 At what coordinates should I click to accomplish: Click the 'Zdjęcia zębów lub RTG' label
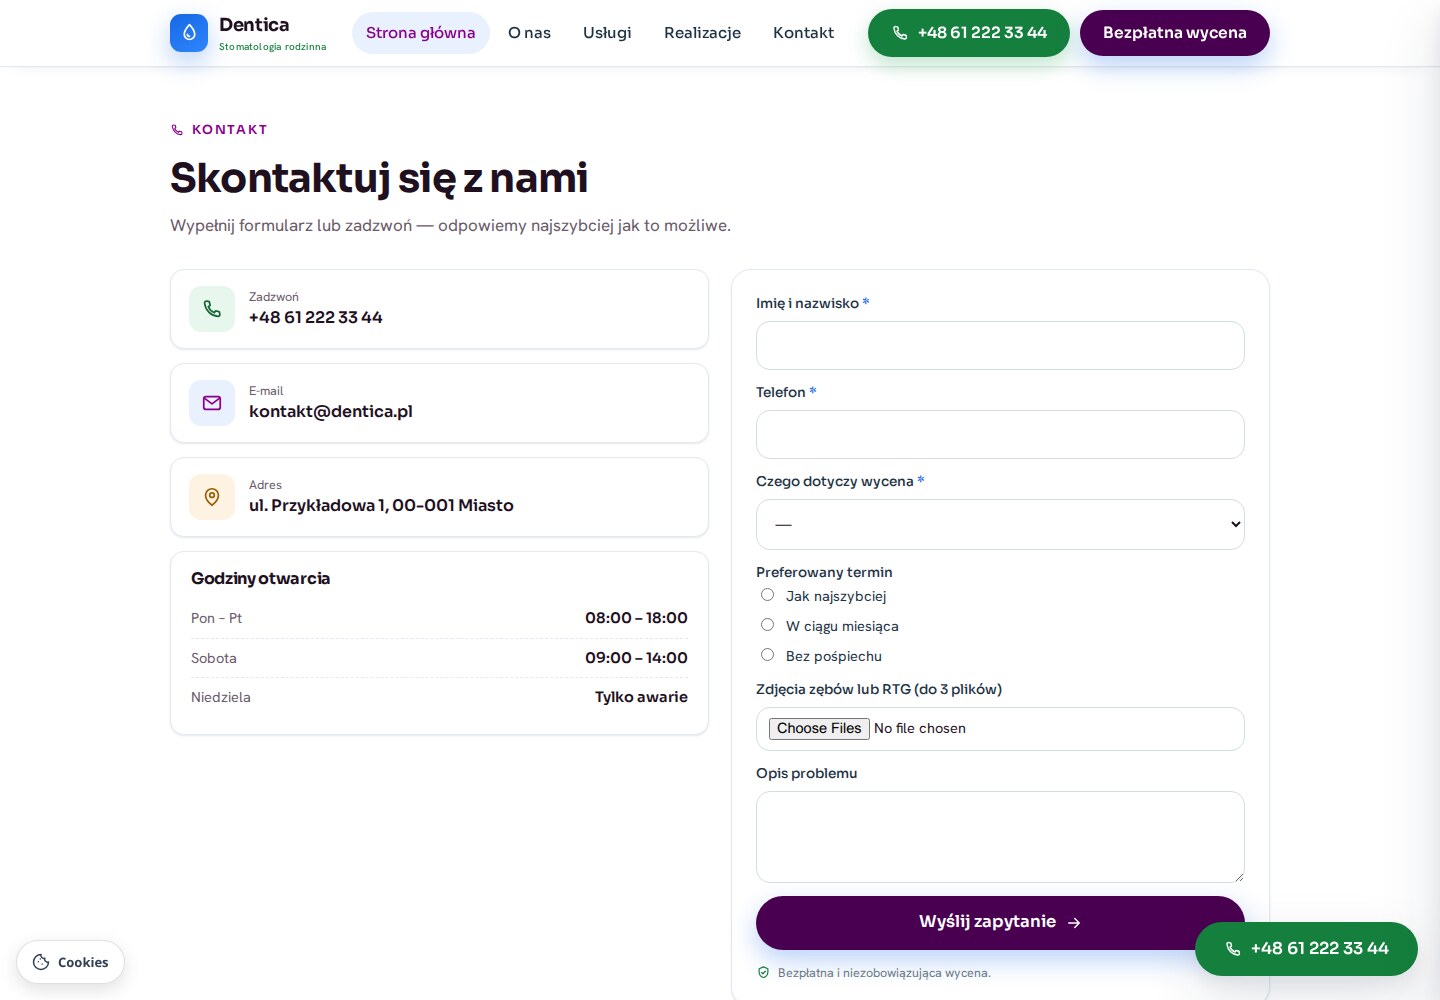pyautogui.click(x=879, y=689)
